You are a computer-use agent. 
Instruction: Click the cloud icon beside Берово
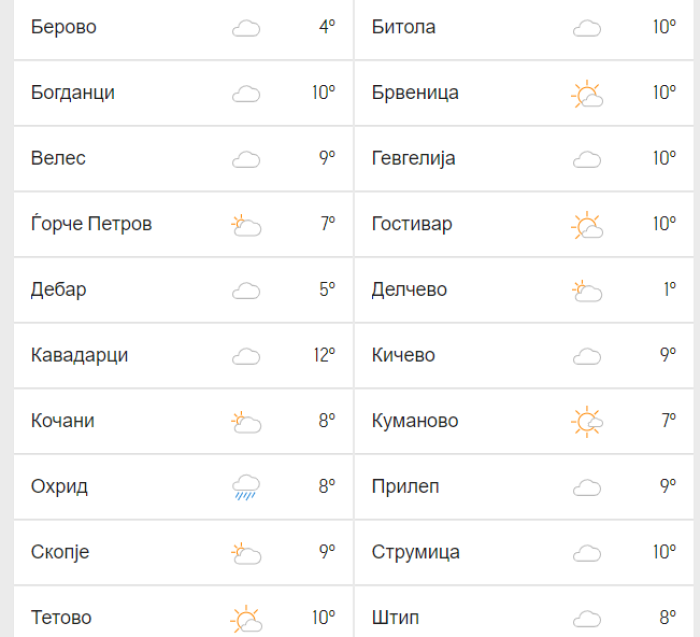tap(246, 28)
